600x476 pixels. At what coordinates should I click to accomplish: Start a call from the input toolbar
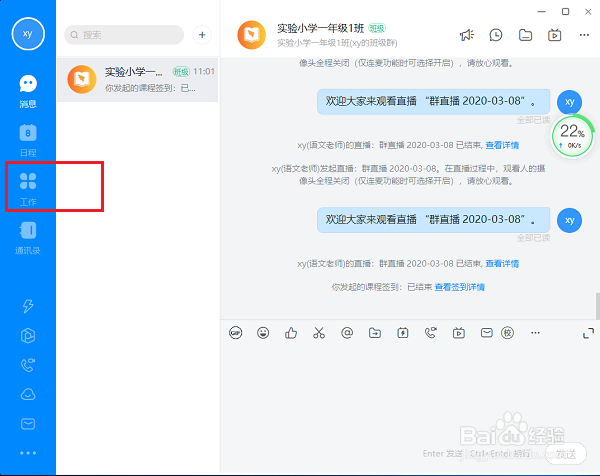[x=430, y=333]
